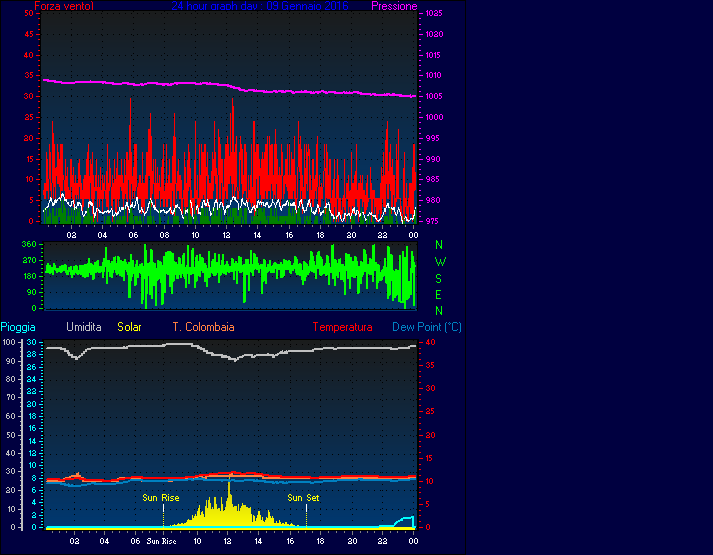Click the 990 pressure axis value

pos(432,159)
